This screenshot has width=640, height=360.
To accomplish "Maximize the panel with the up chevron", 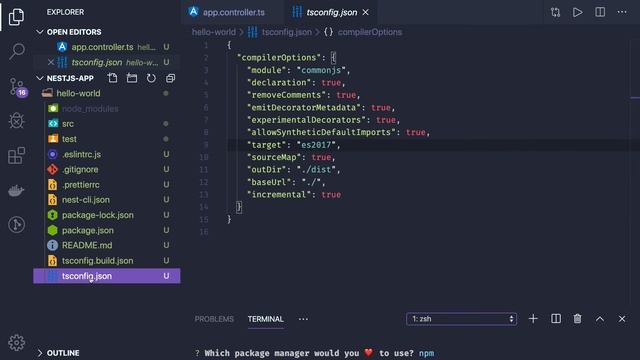I will coord(600,319).
